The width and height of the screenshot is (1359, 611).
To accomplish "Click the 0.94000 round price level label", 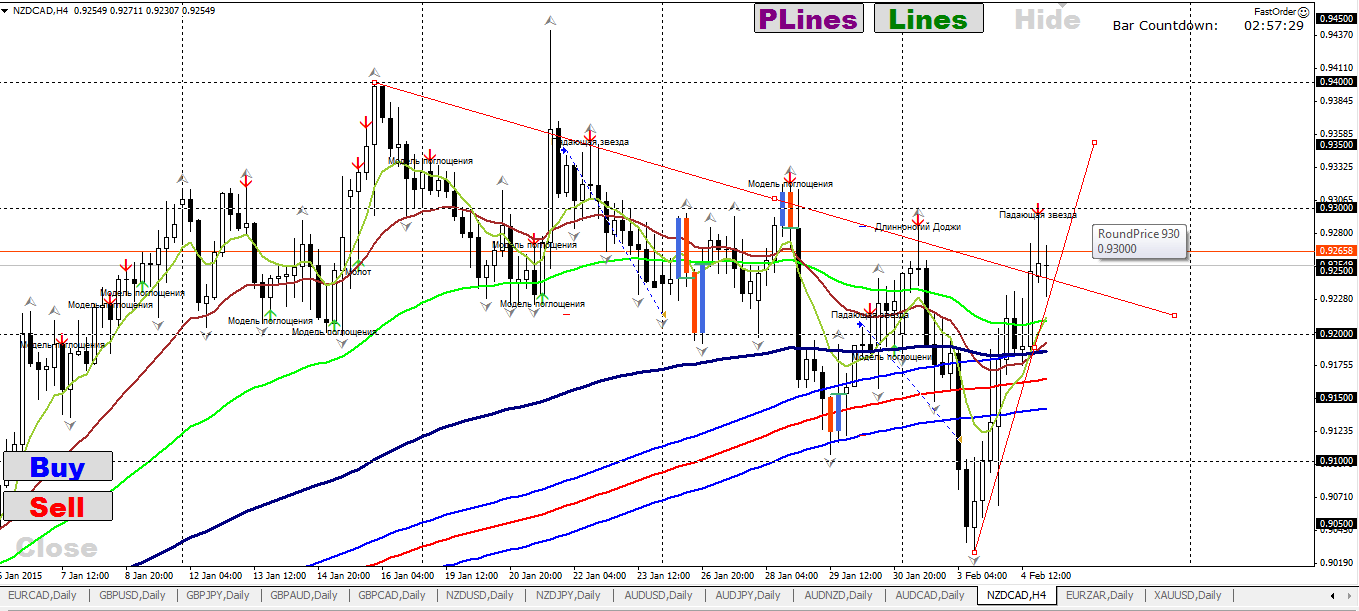I will click(1336, 82).
